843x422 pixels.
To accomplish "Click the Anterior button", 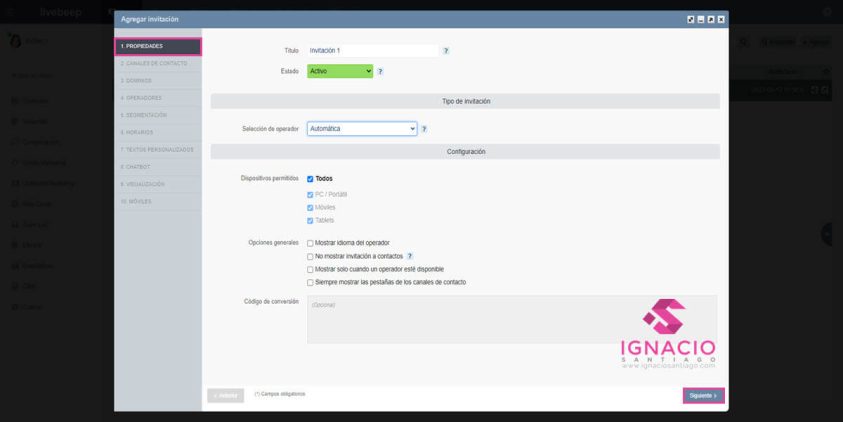I will (x=225, y=396).
